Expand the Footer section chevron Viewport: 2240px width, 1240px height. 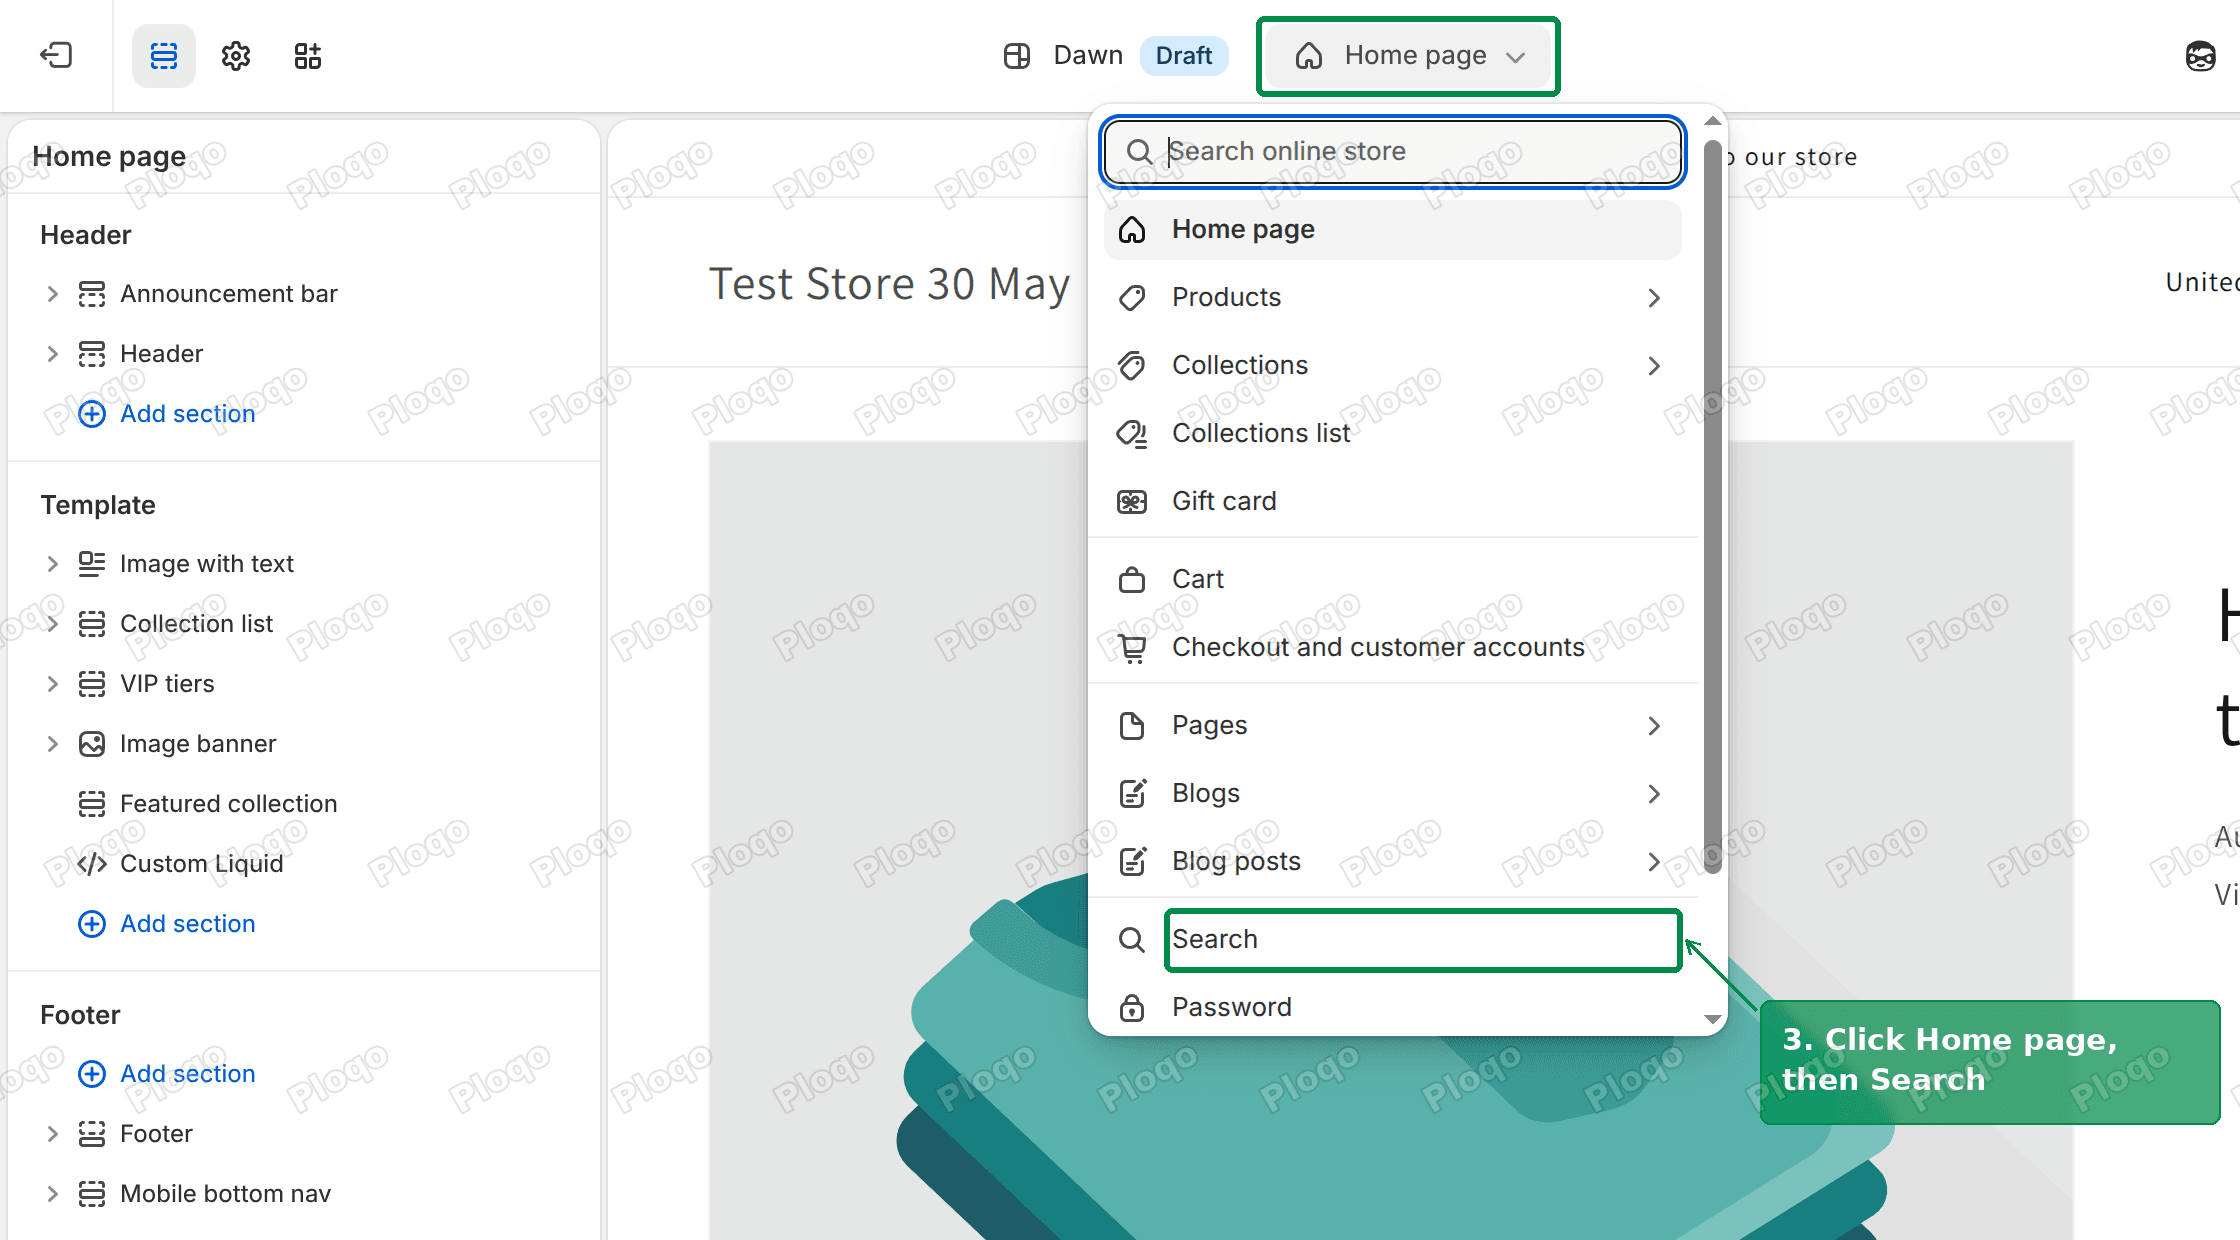pos(53,1134)
